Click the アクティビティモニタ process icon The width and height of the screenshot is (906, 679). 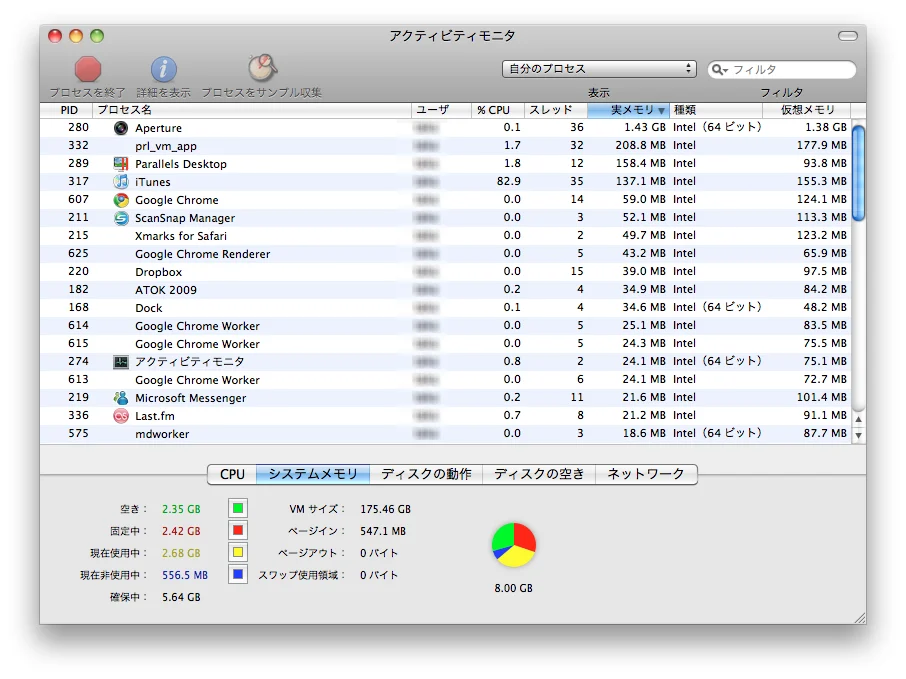pyautogui.click(x=121, y=362)
